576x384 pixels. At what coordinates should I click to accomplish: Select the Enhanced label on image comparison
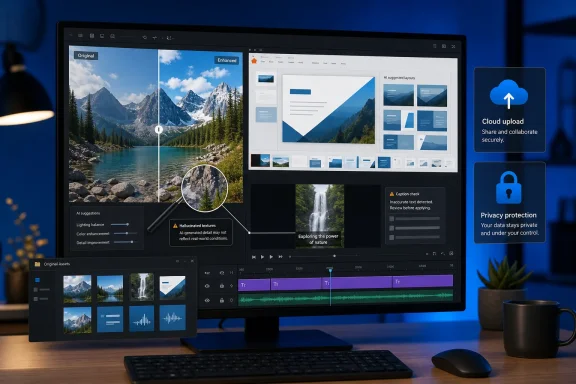[227, 60]
